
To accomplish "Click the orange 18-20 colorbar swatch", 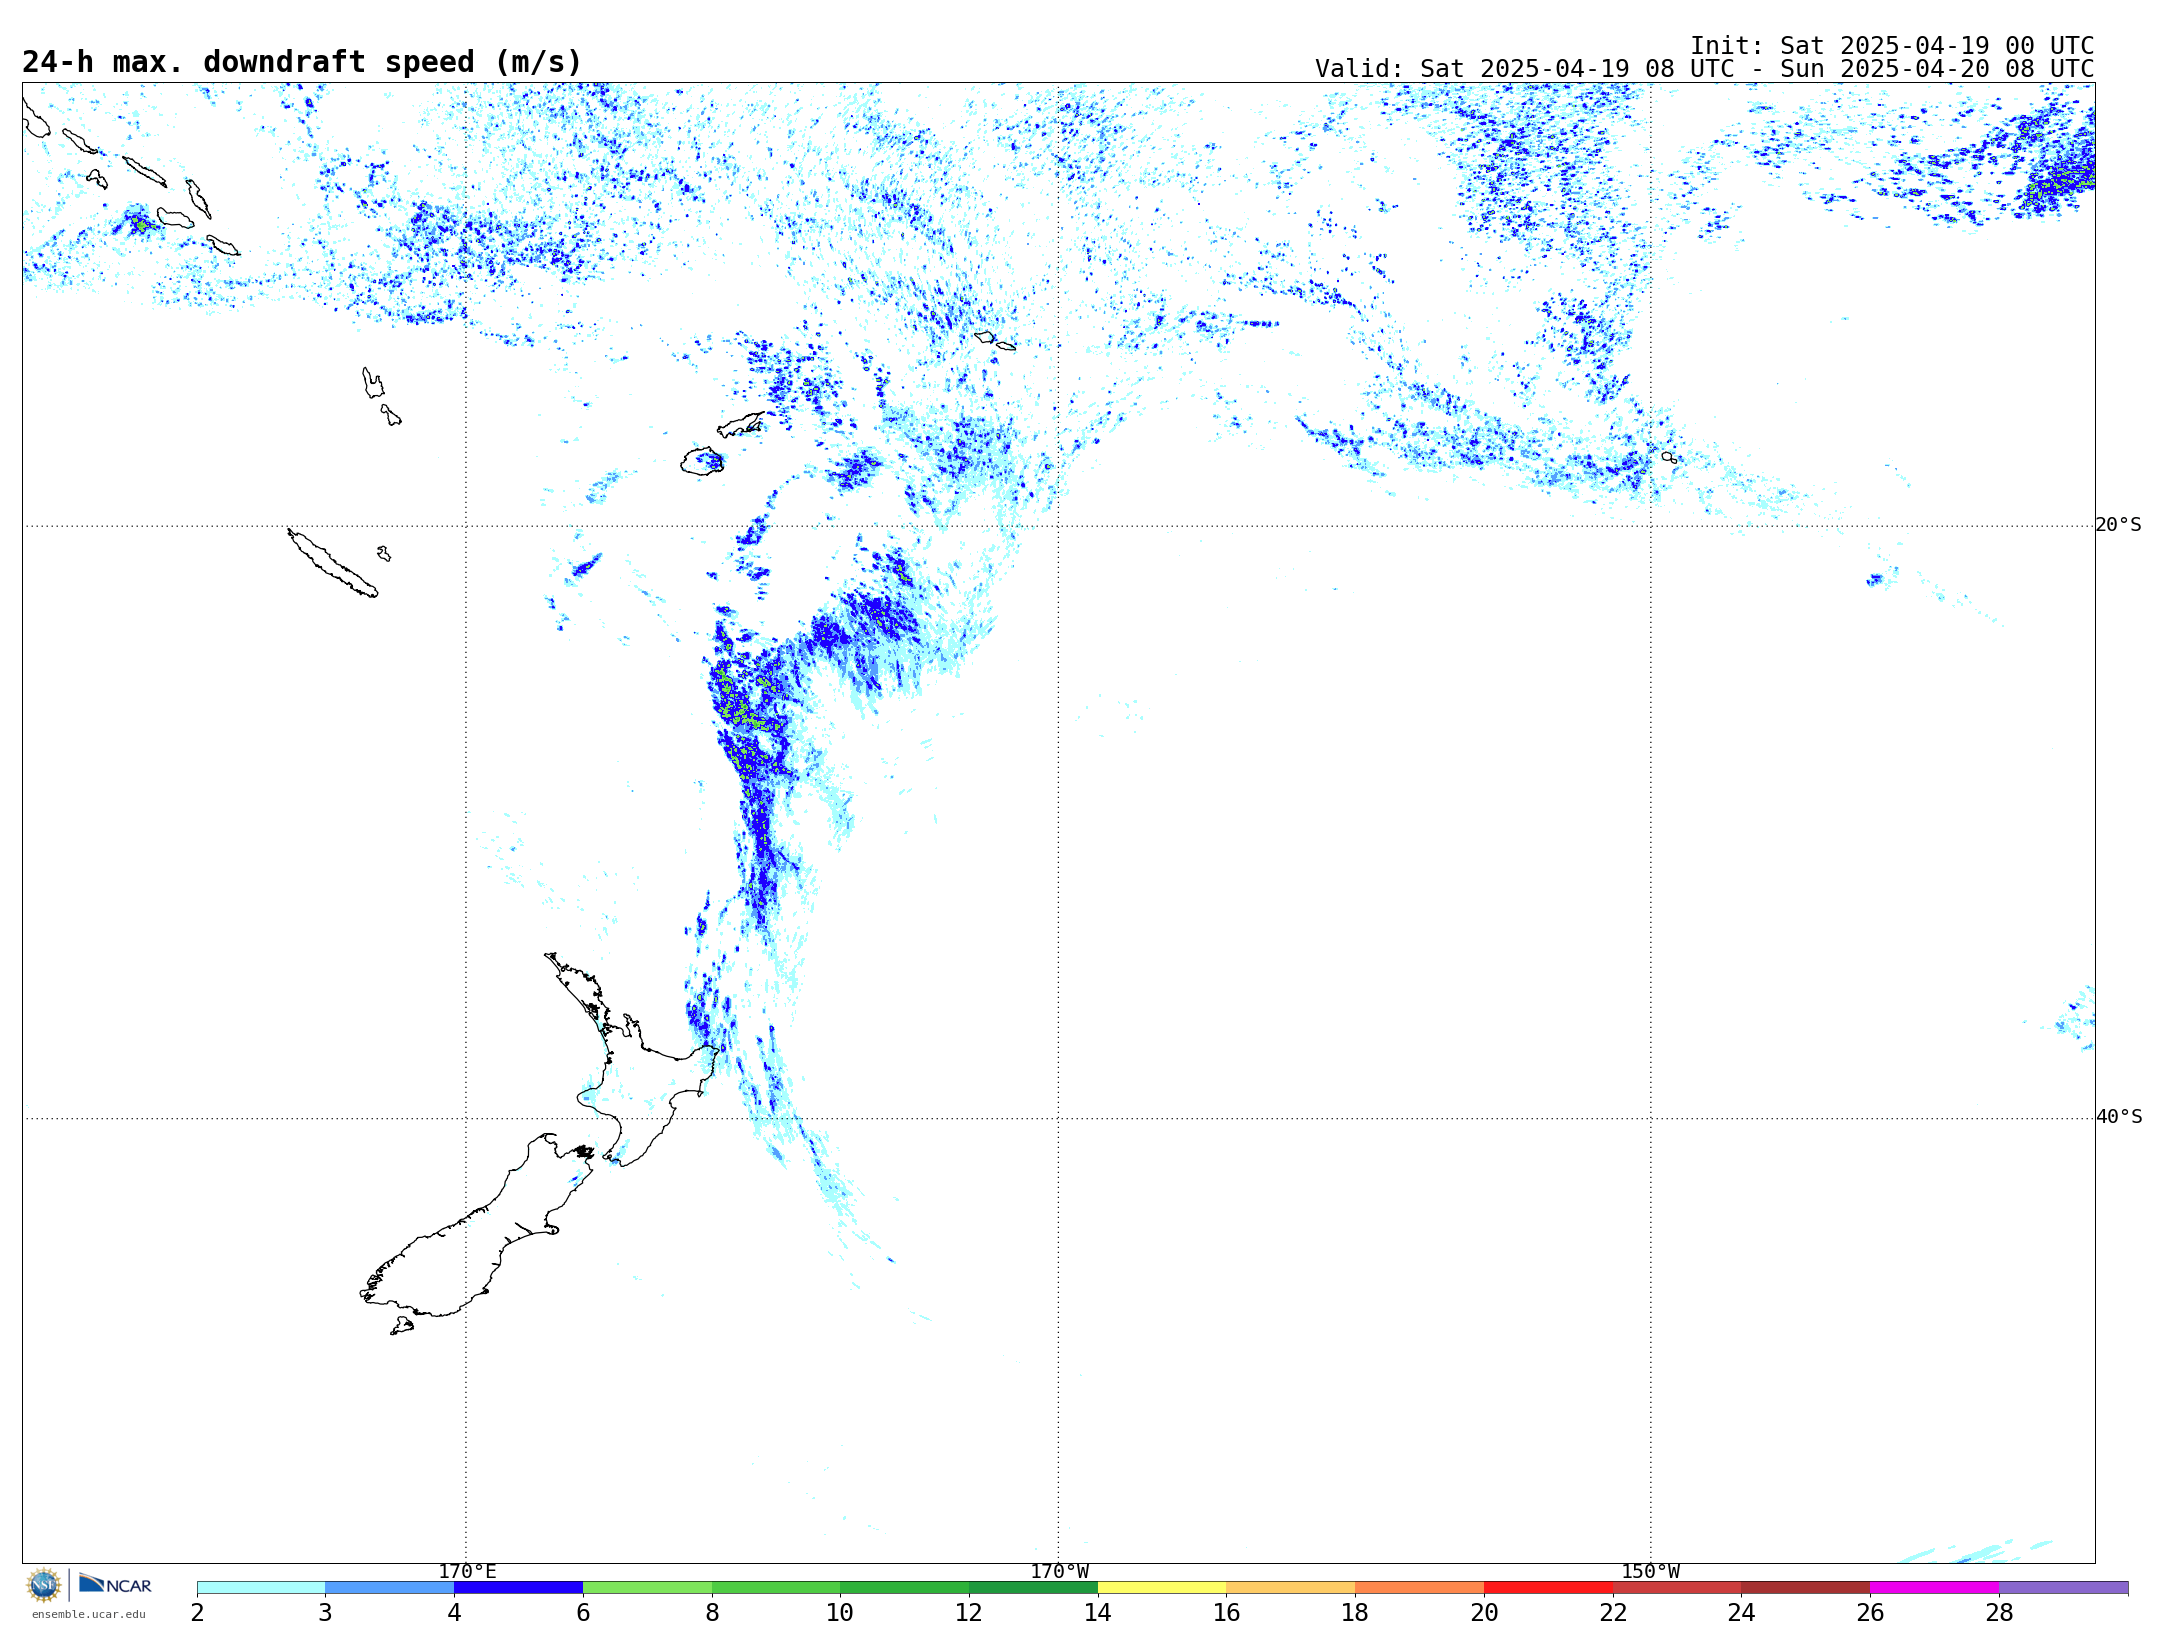I will tap(1420, 1588).
